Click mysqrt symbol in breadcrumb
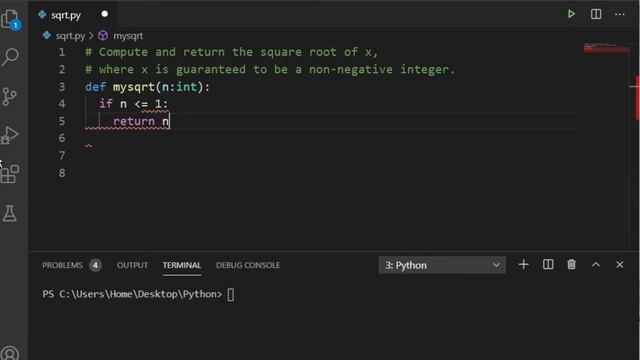 coord(128,36)
